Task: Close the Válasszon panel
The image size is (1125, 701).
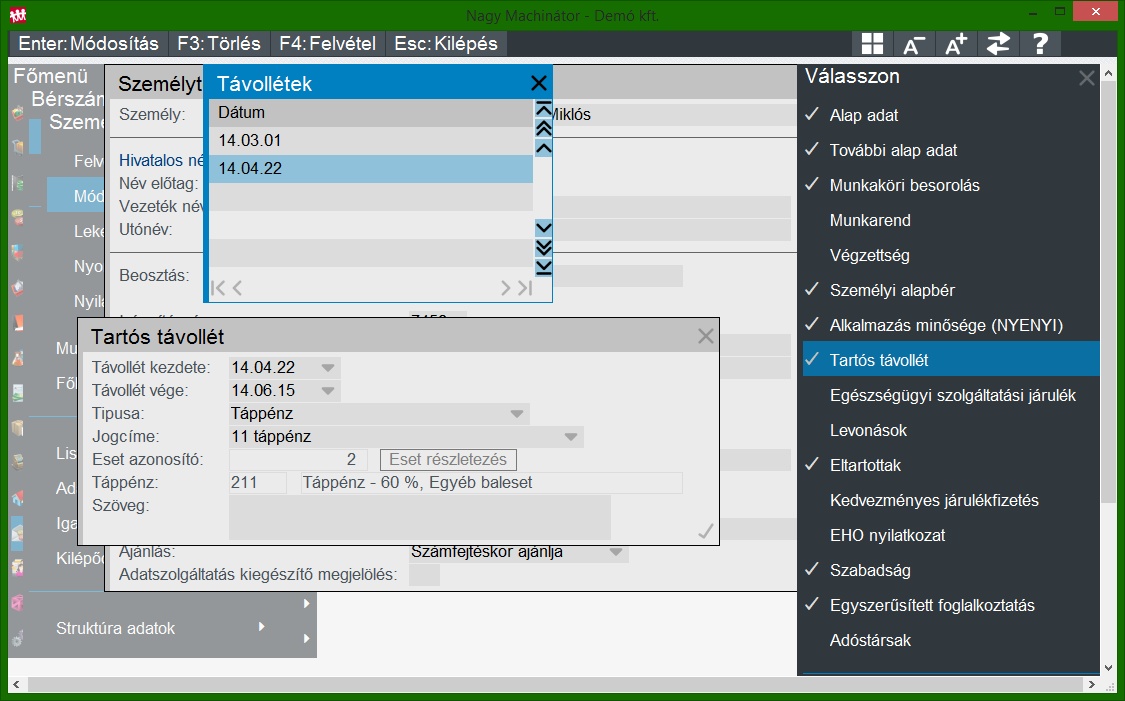Action: 1087,77
